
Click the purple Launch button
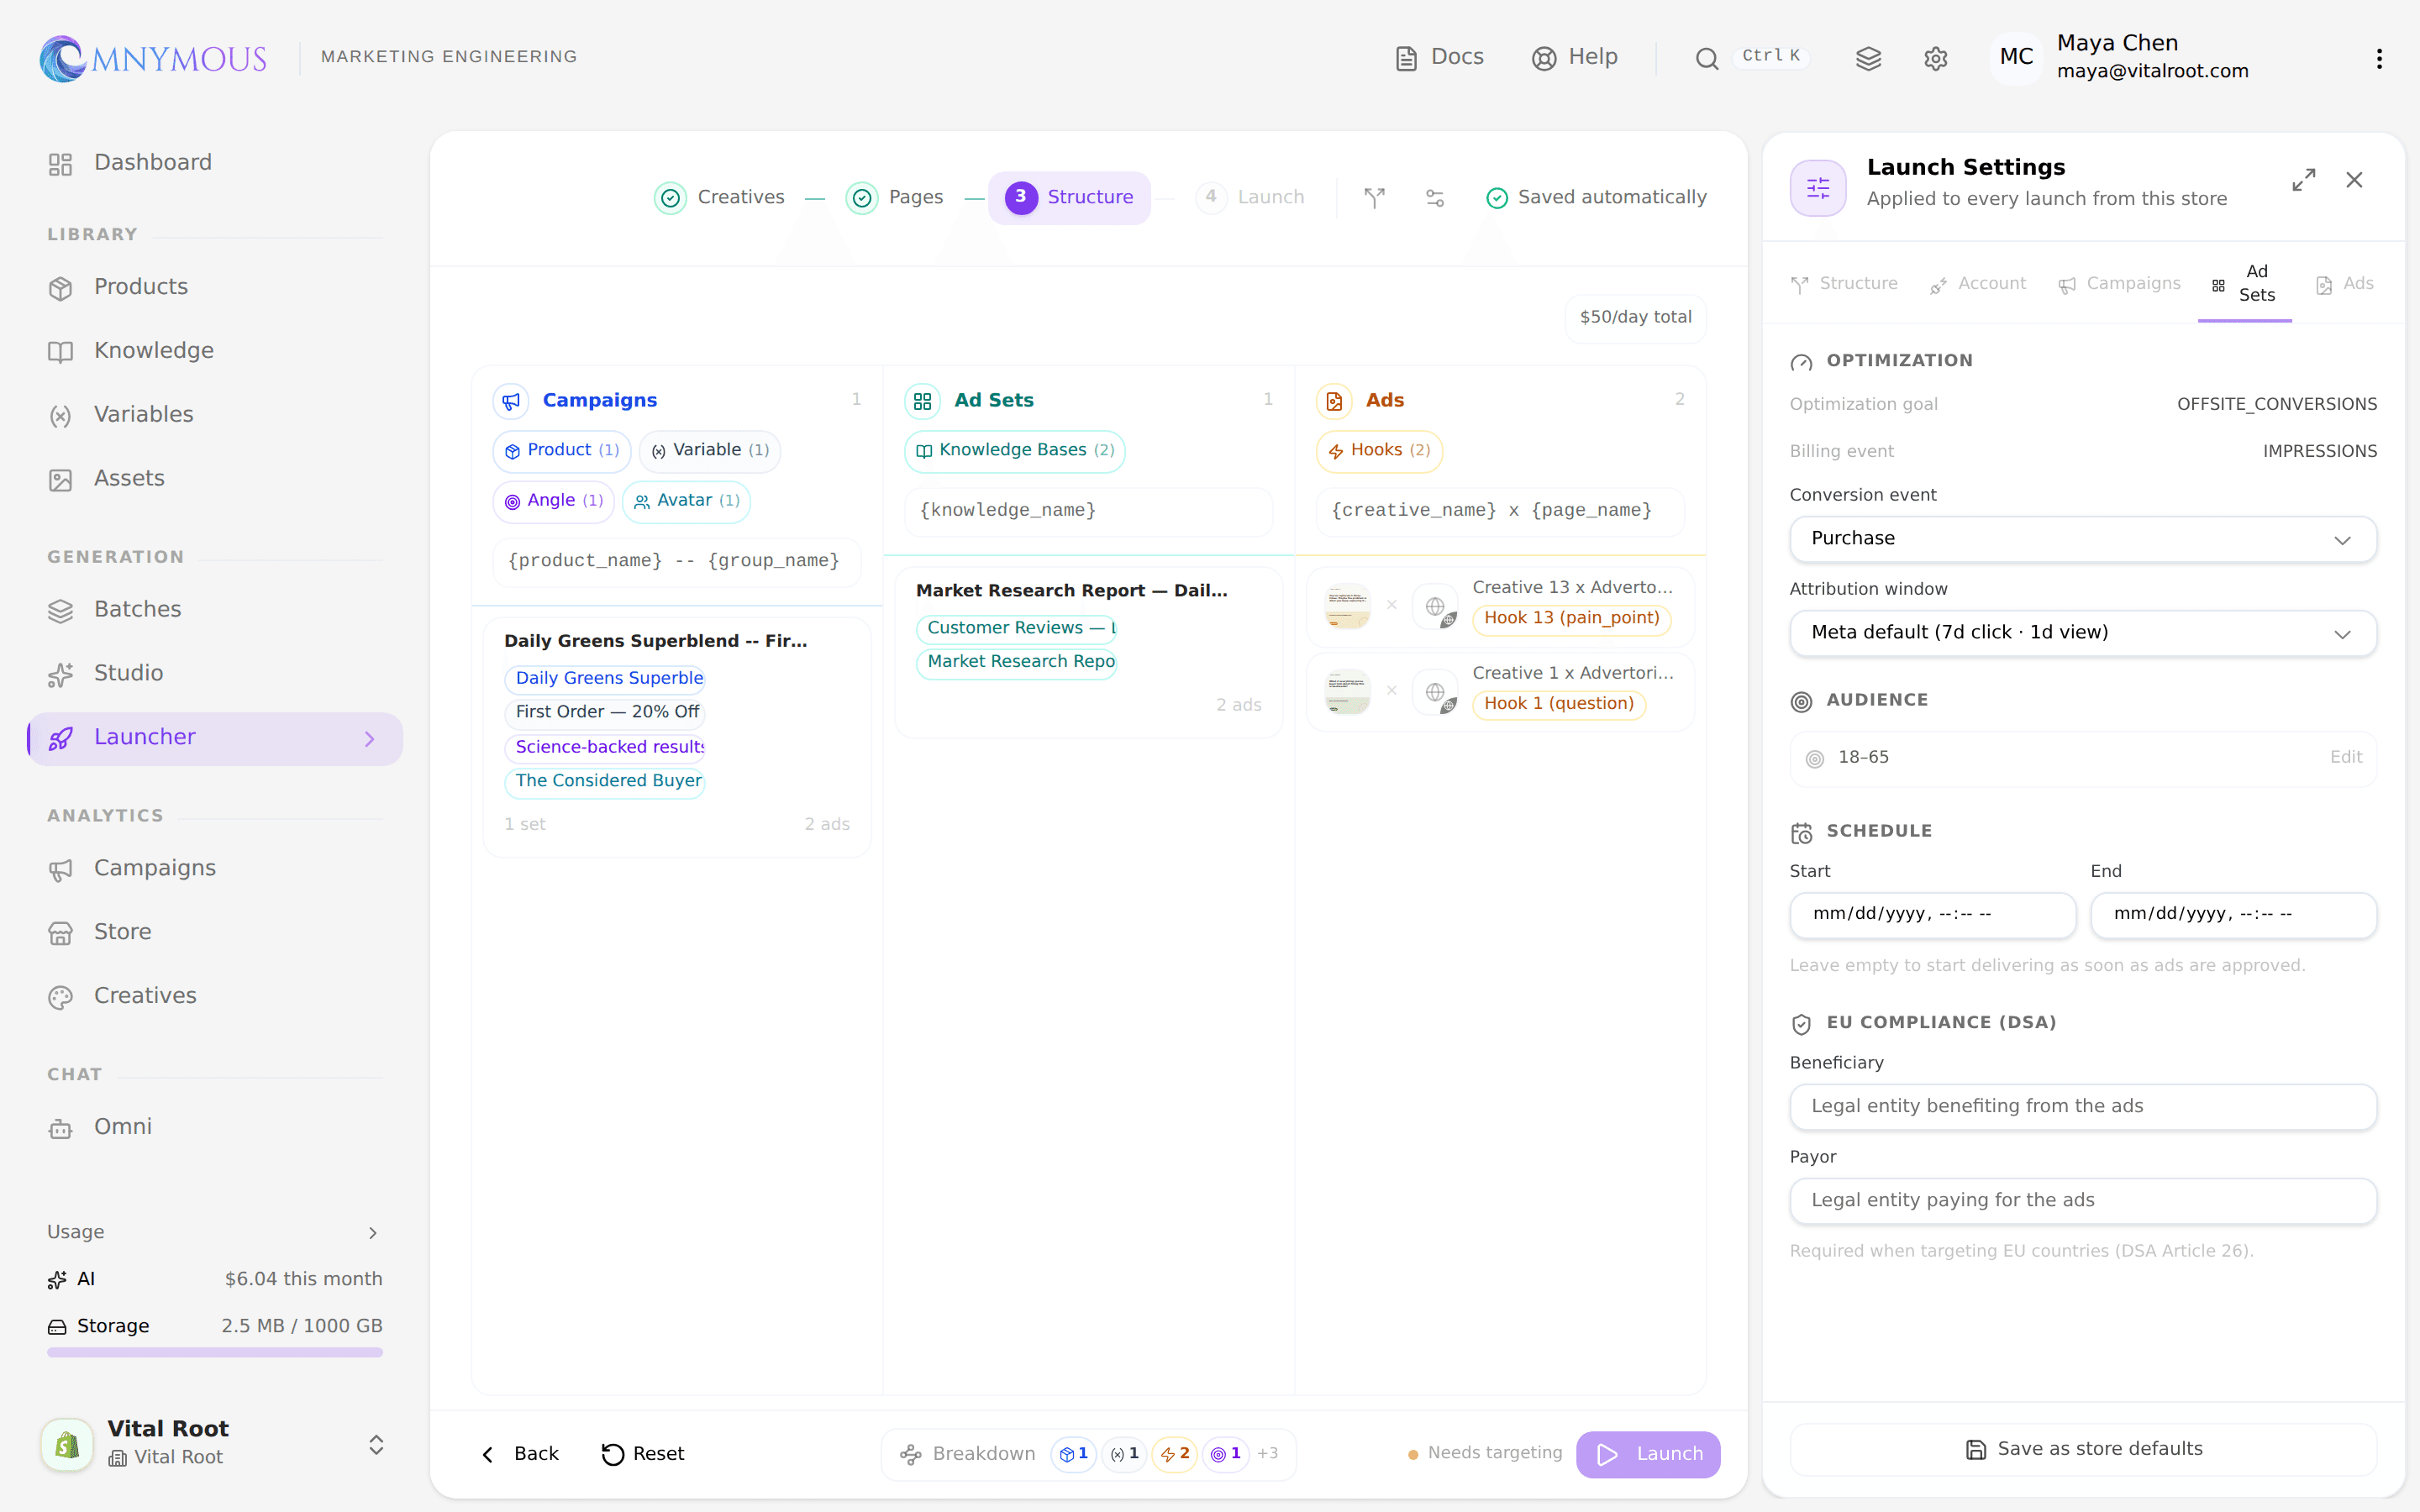1648,1454
